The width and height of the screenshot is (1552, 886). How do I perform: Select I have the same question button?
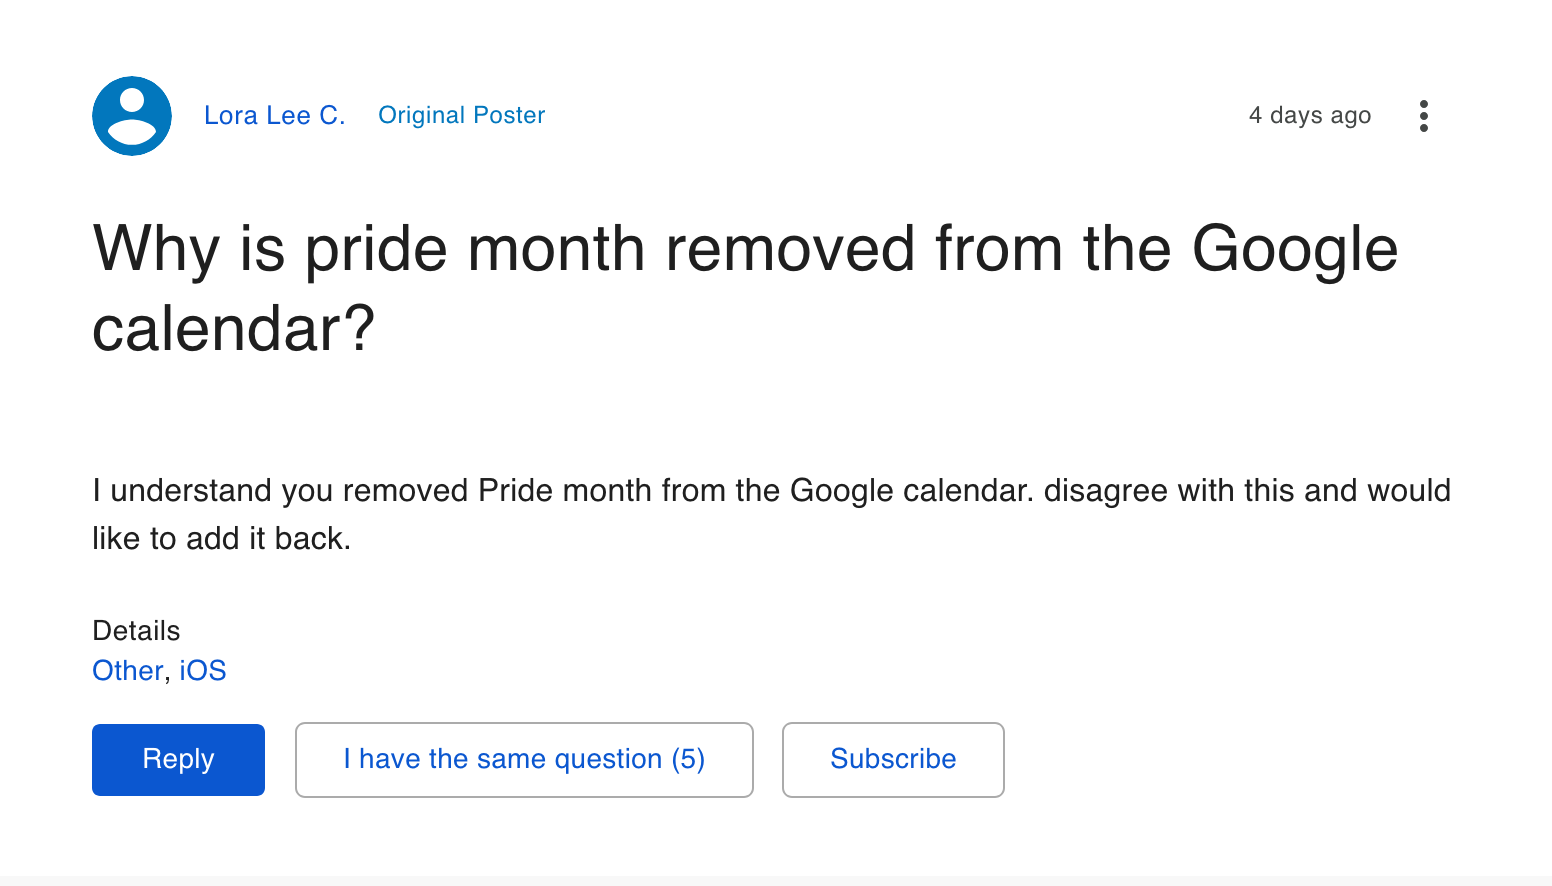524,760
